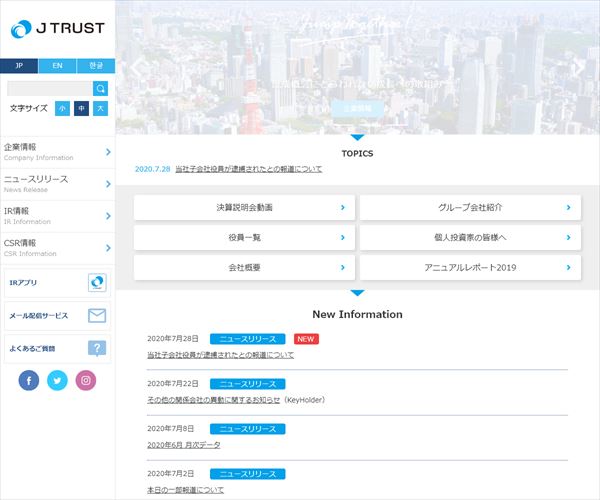Set text size to medium (中)
This screenshot has height=500, width=600.
pos(82,108)
